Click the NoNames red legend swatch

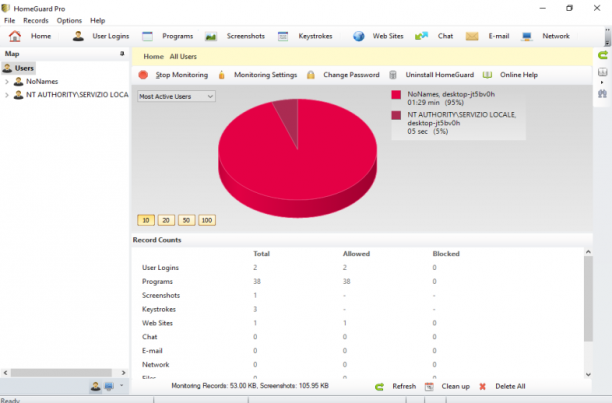[x=396, y=94]
